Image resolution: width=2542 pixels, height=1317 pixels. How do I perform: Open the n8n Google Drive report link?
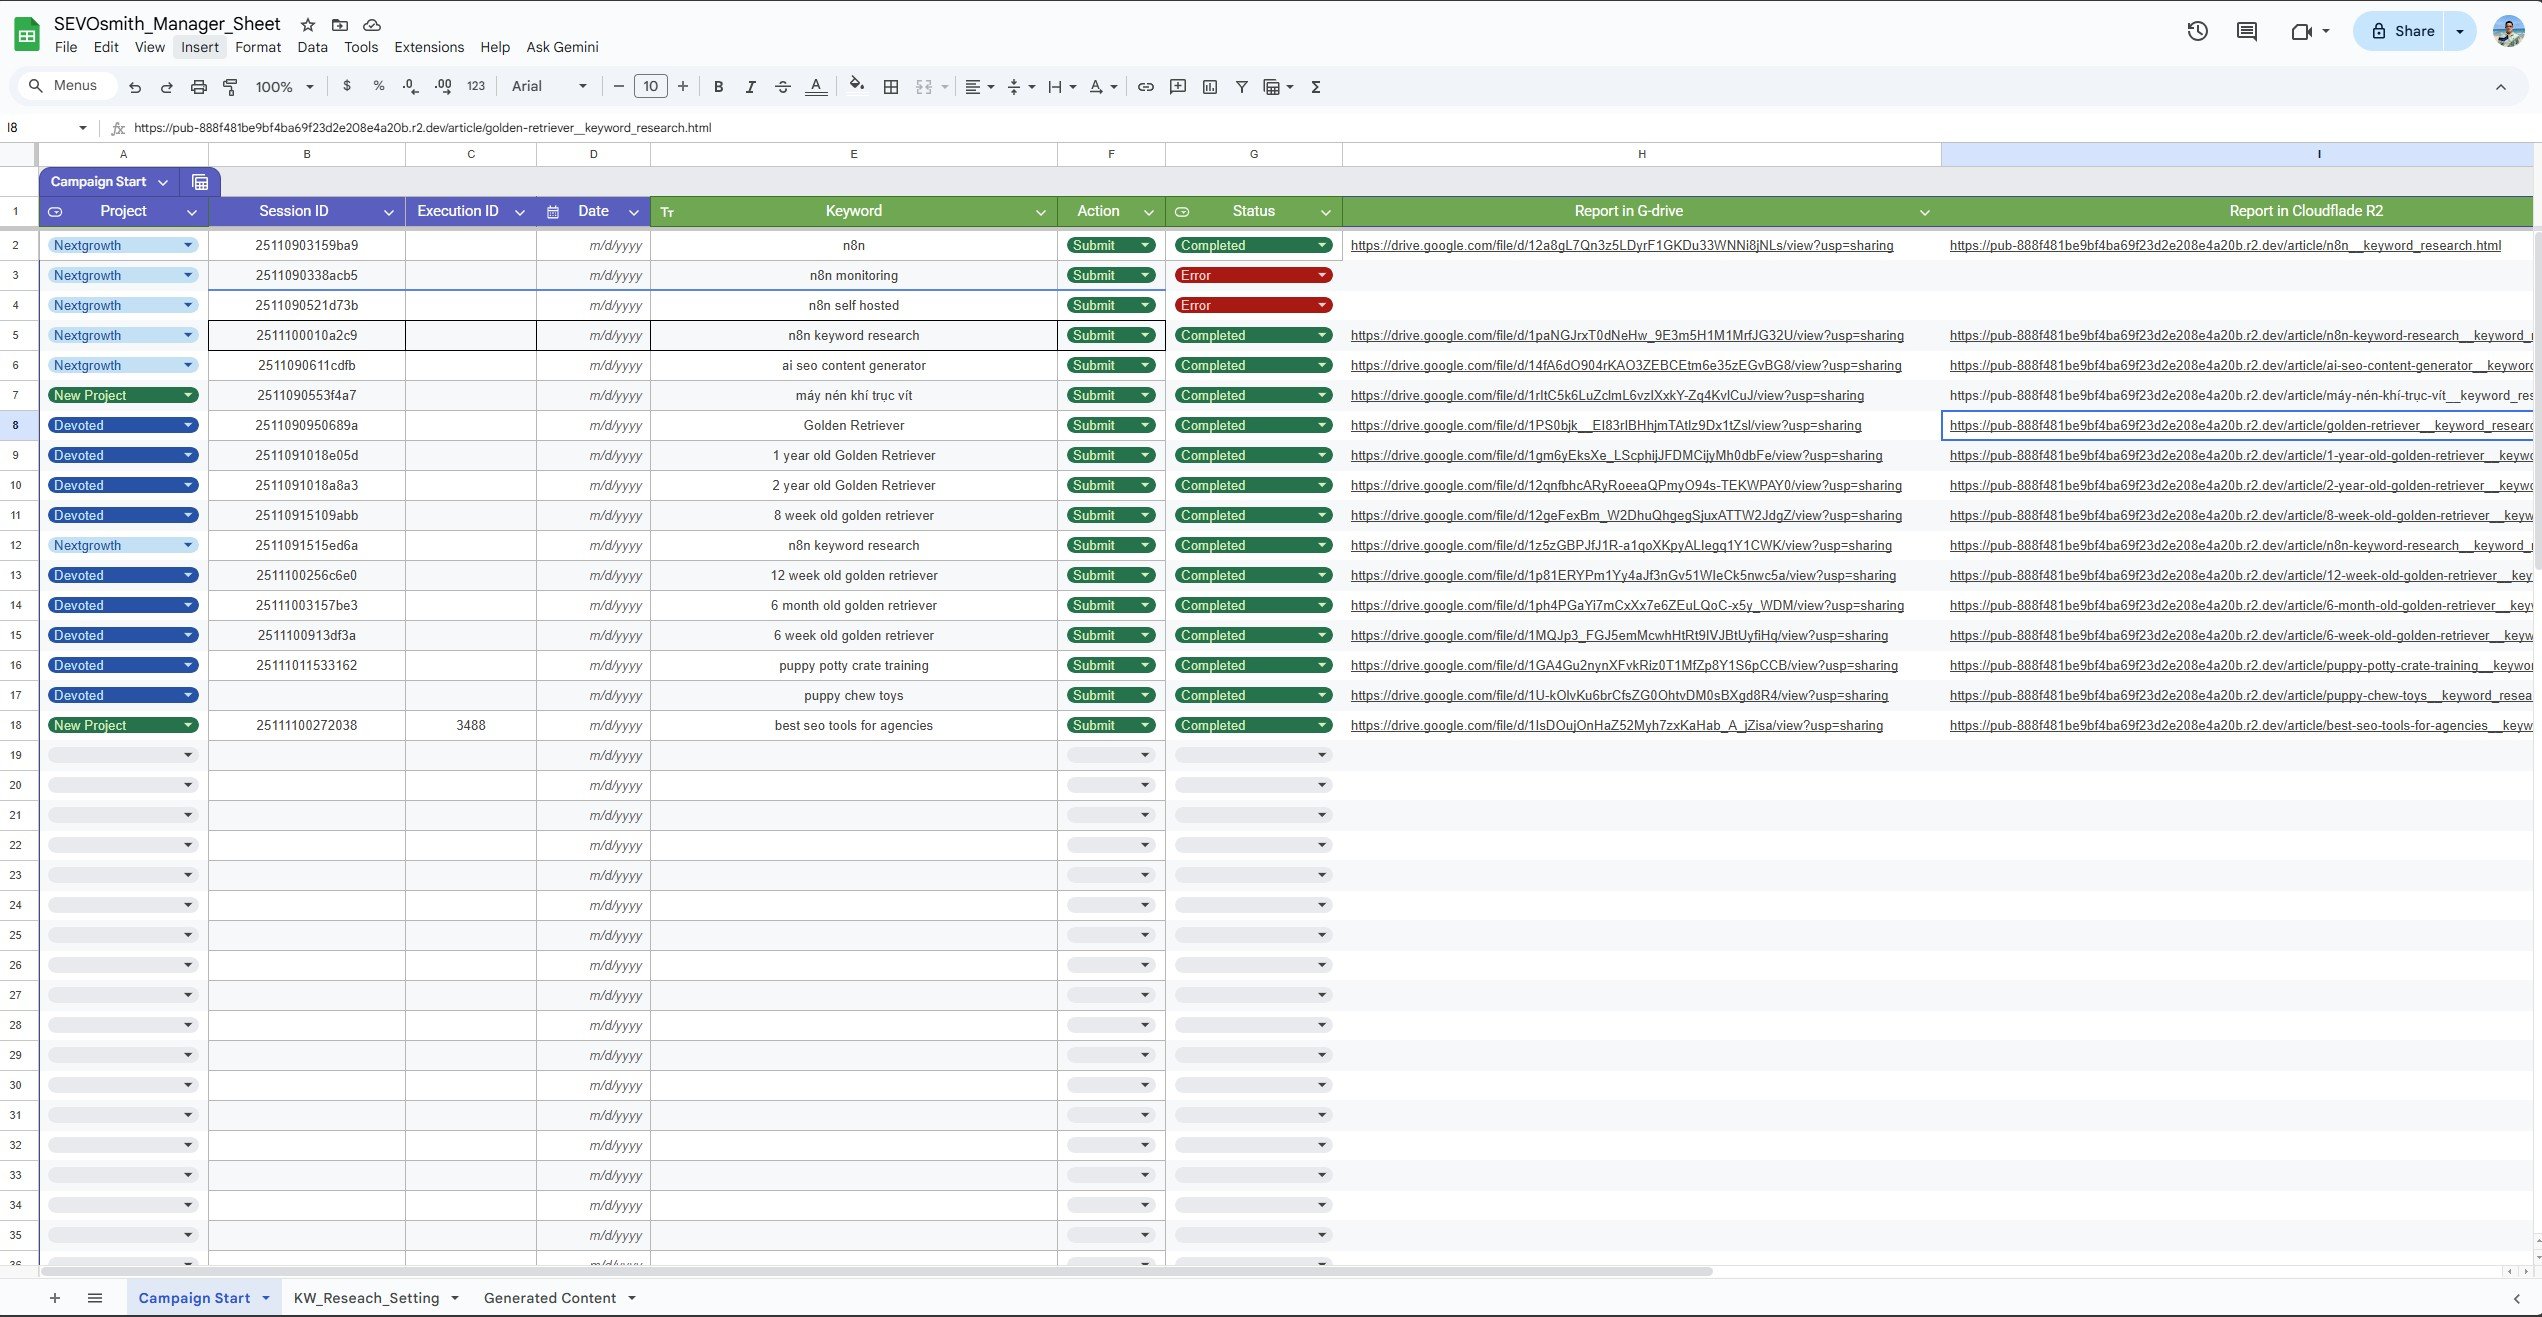click(1621, 246)
